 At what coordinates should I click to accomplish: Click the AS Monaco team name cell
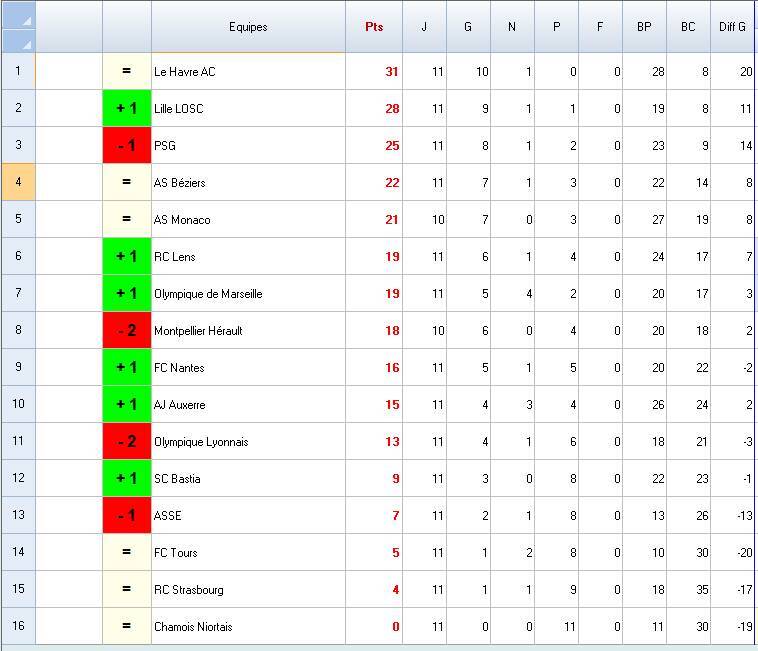pos(248,219)
